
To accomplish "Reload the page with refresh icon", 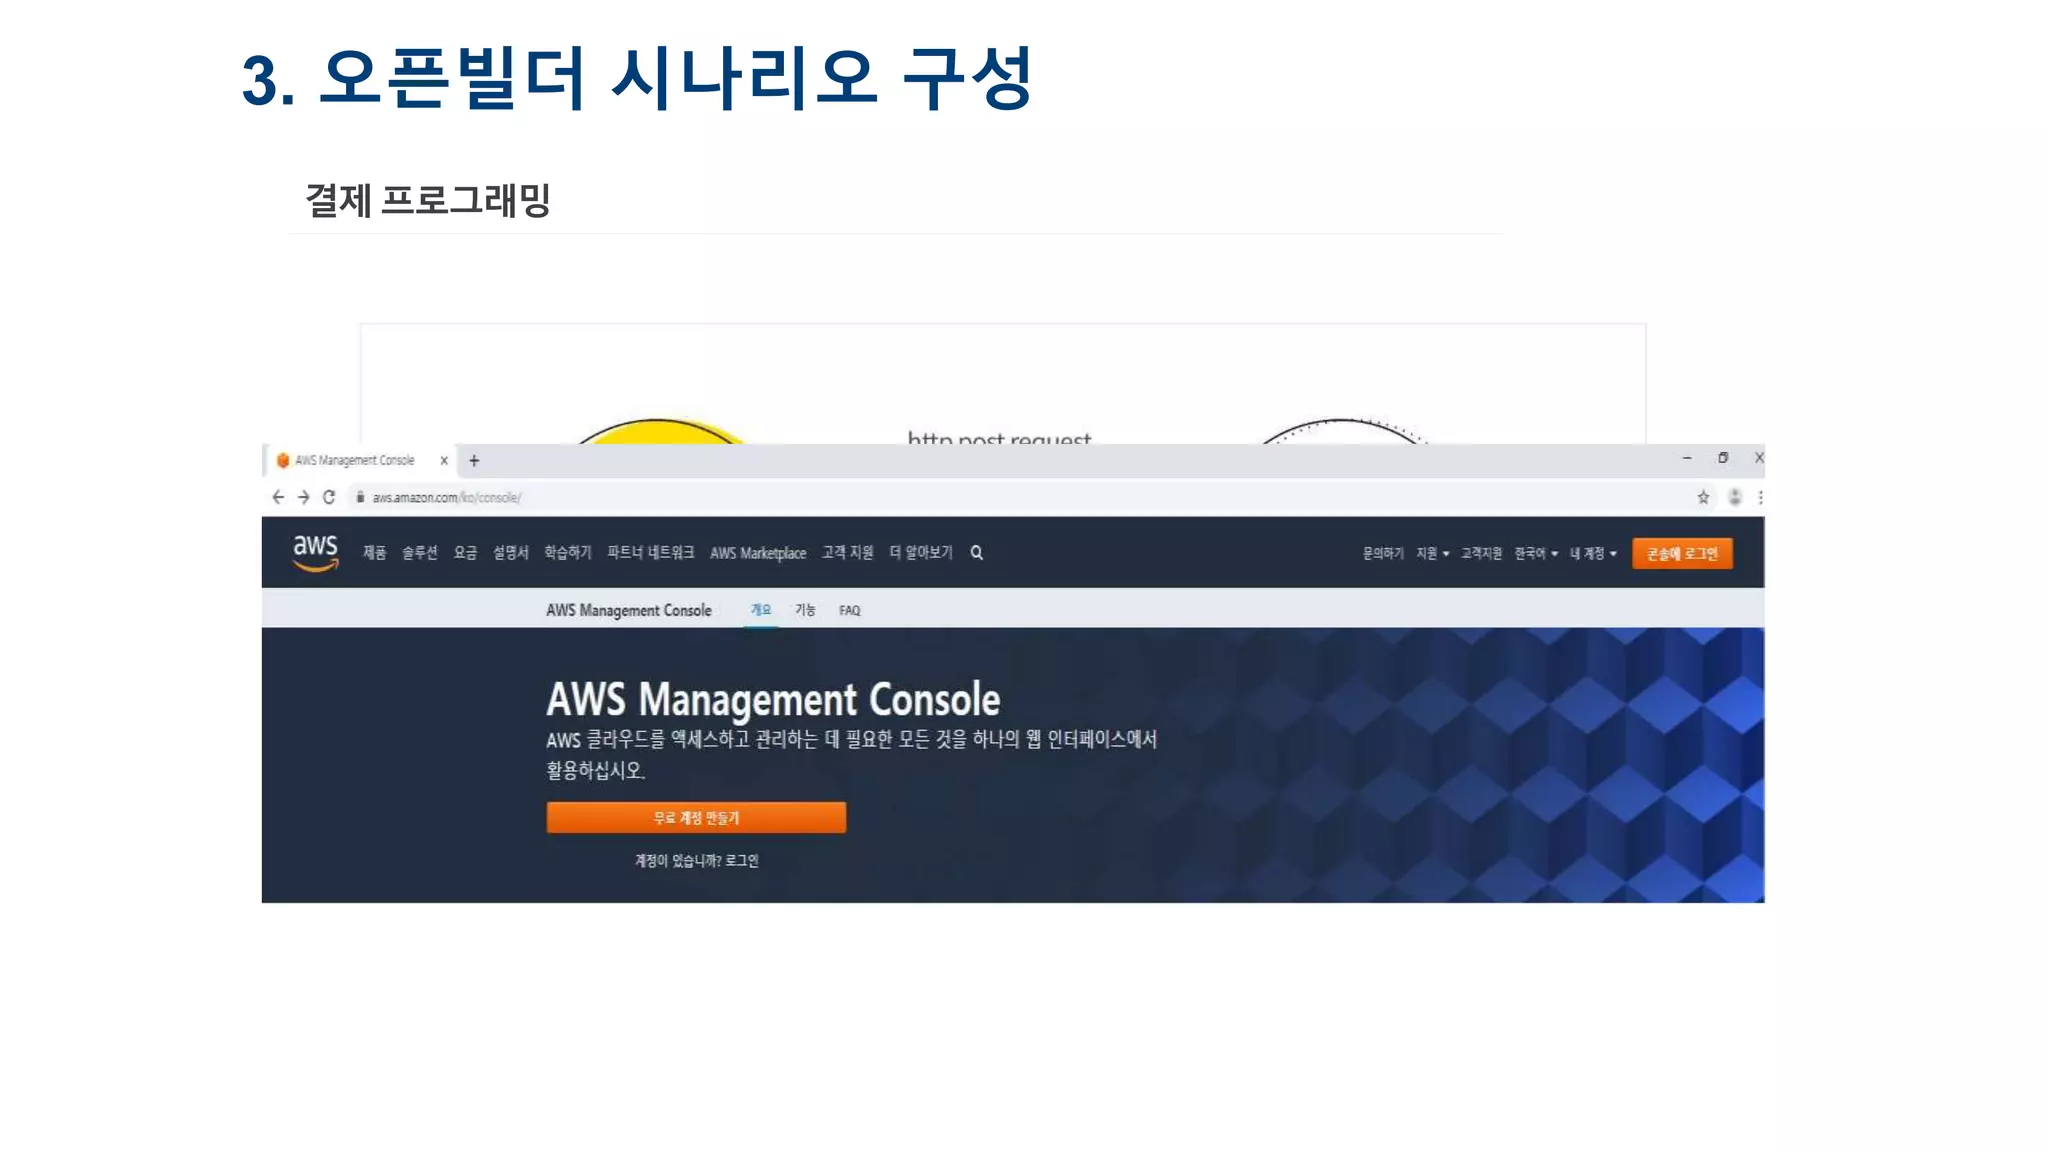I will pos(329,497).
